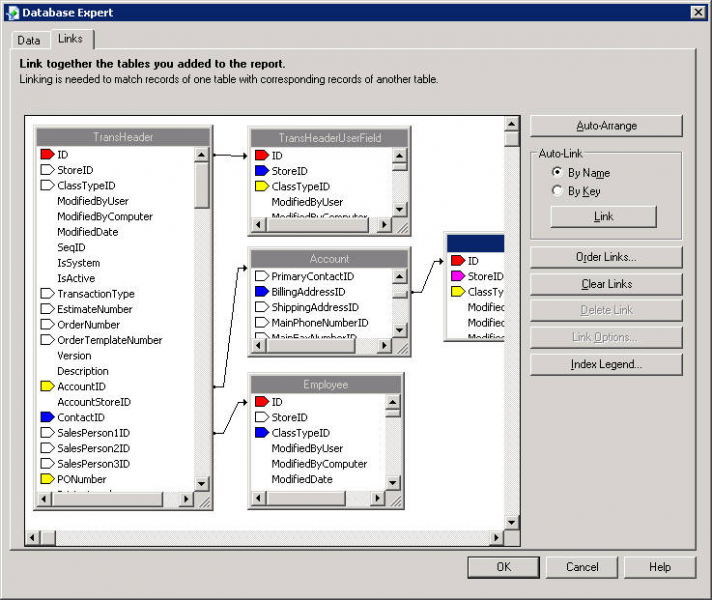The height and width of the screenshot is (600, 712).
Task: Click the ShippingAddressID tag icon
Action: [x=262, y=307]
